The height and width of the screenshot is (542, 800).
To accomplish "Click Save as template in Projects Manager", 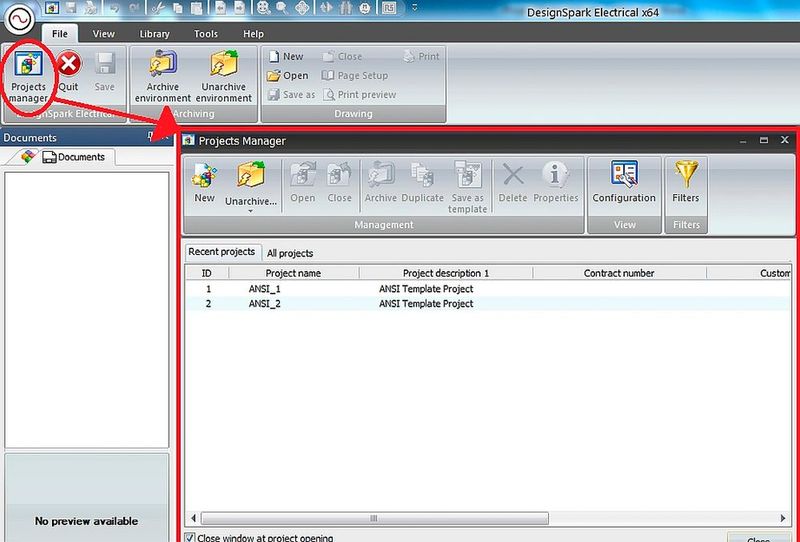I will tap(467, 187).
